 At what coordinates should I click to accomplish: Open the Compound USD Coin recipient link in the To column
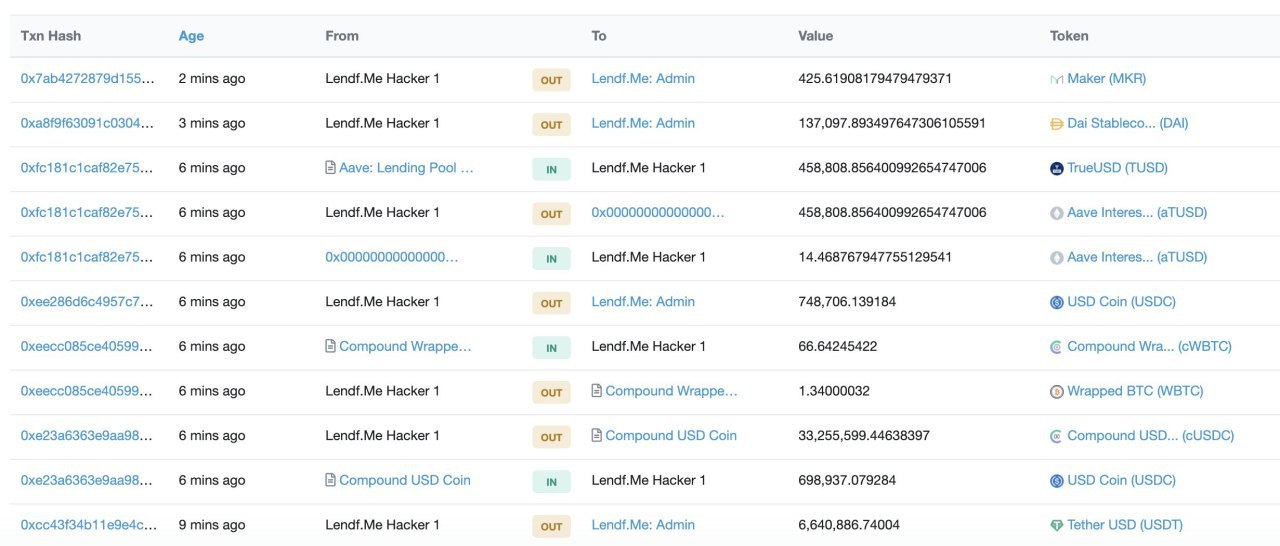671,436
